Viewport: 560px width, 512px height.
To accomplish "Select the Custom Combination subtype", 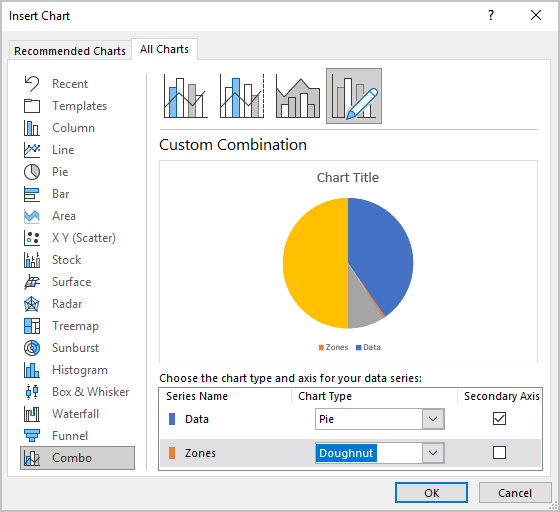I will 354,96.
